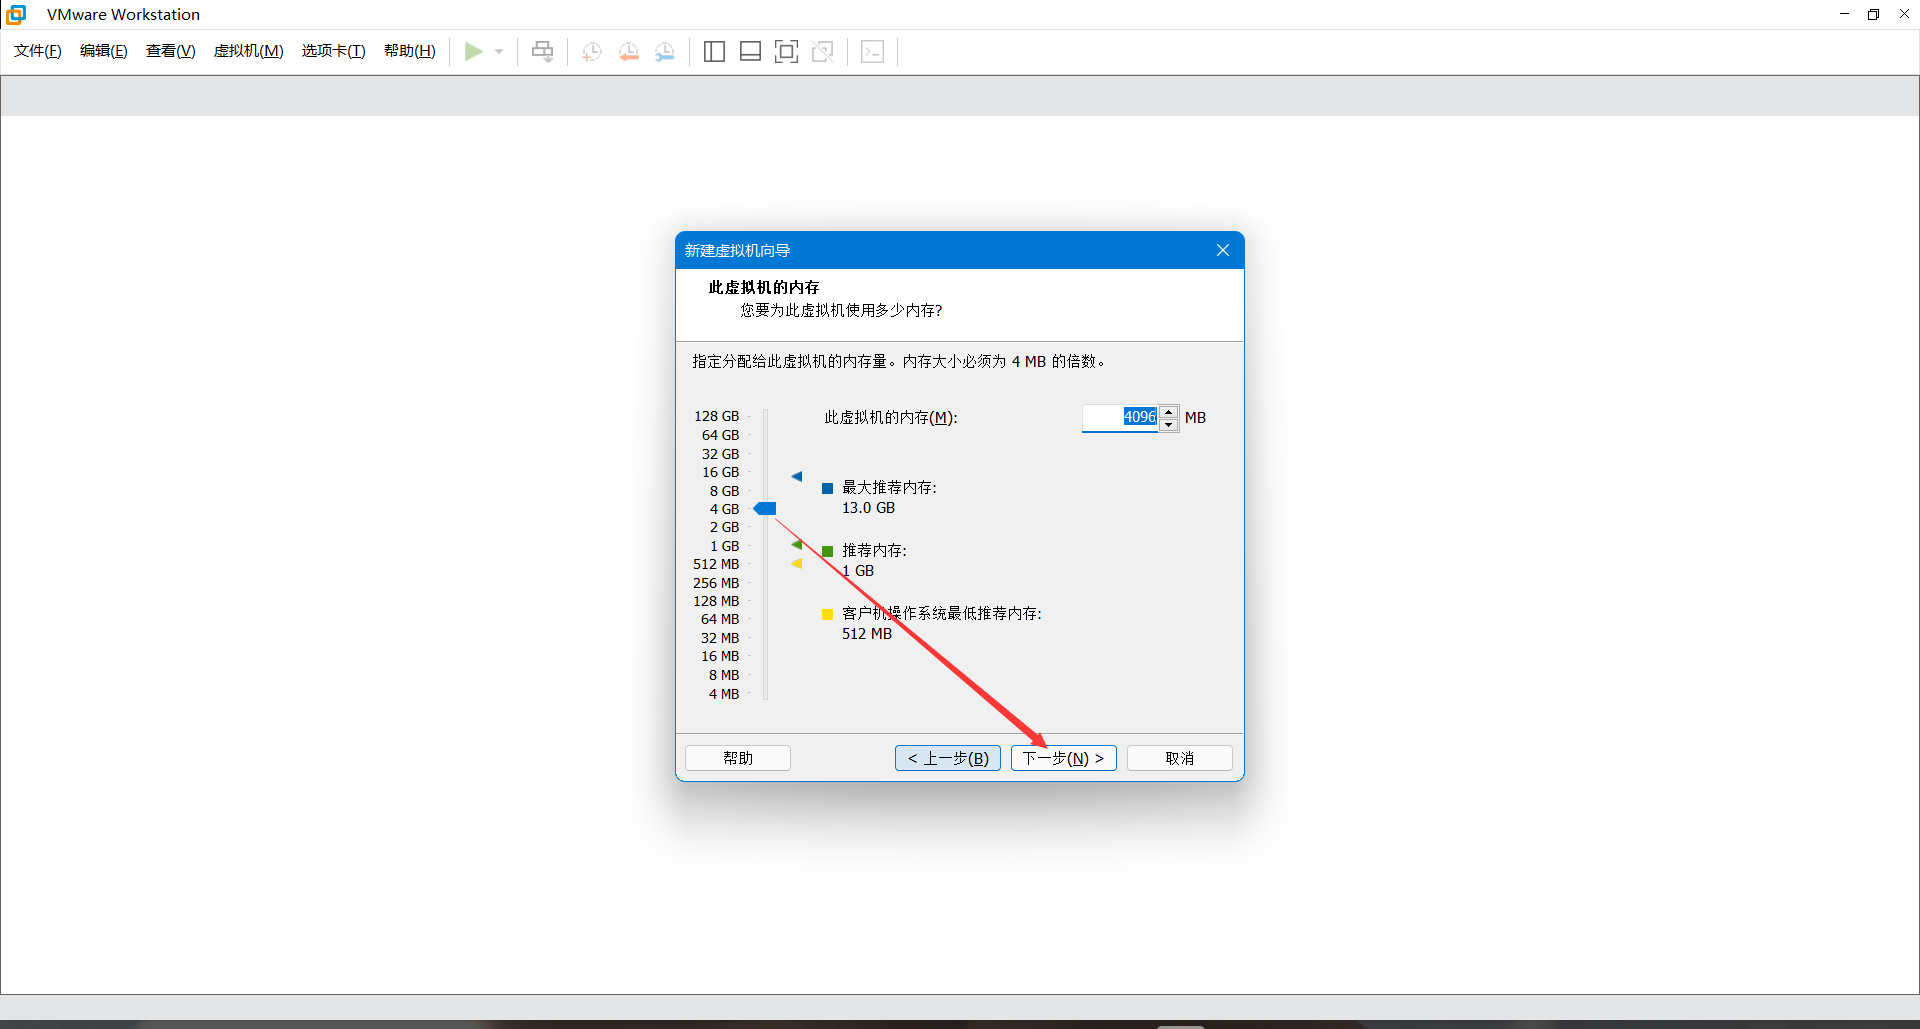Viewport: 1920px width, 1029px height.
Task: Click the 客户机操作系统最低推荐内存 legend text
Action: point(941,613)
